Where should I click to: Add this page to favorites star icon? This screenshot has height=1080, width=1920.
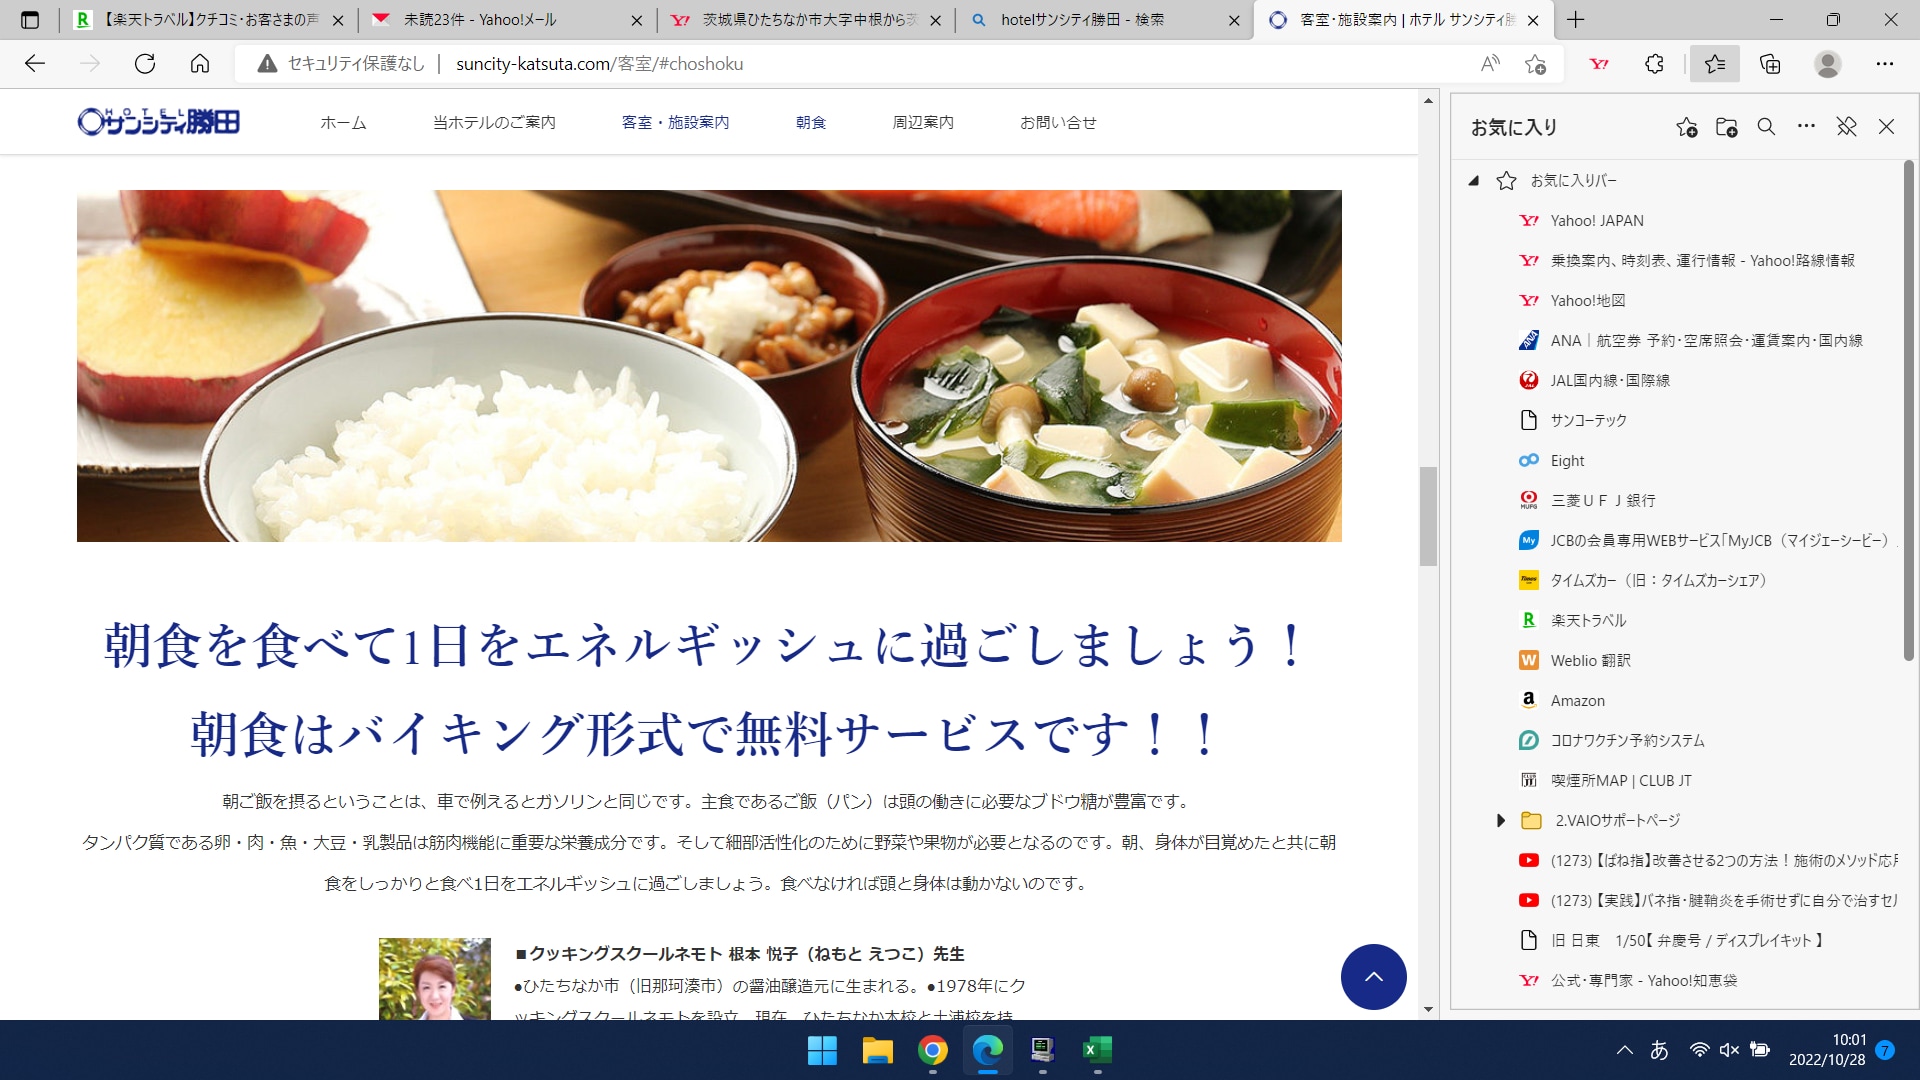(x=1536, y=64)
